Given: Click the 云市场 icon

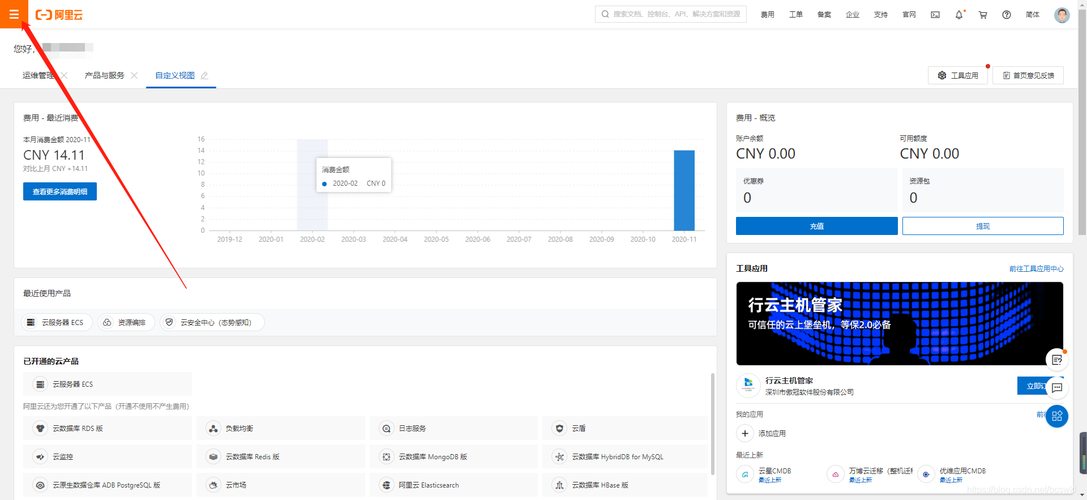Looking at the screenshot, I should (214, 485).
